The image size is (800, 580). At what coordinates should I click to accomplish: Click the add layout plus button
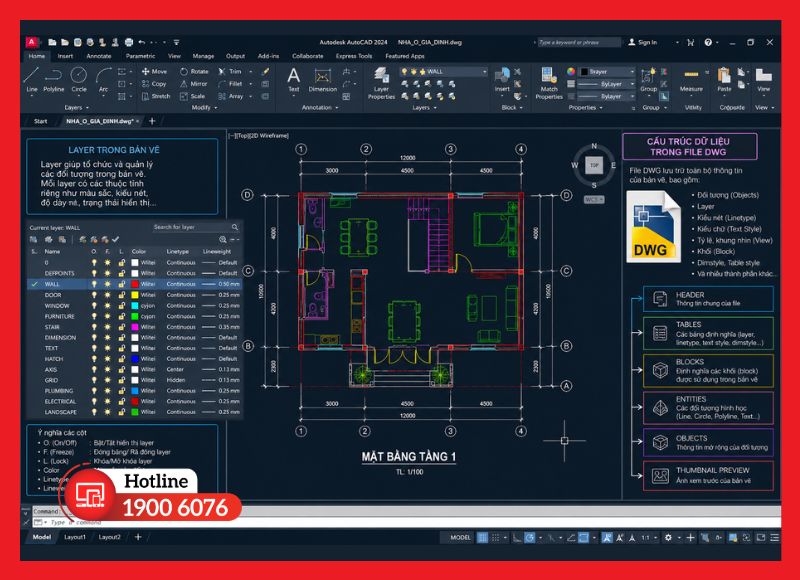pos(138,537)
